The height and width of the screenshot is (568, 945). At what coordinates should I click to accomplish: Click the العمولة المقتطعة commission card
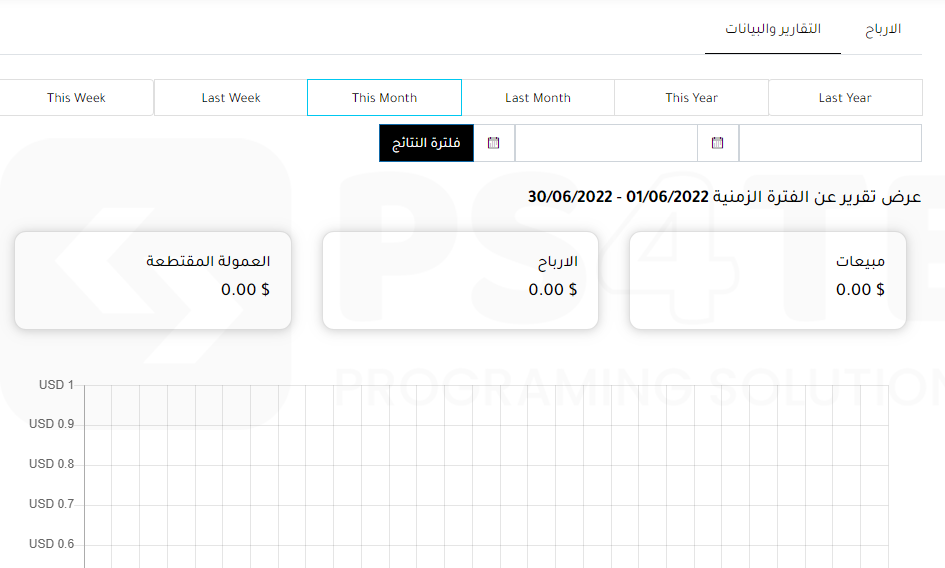click(152, 280)
